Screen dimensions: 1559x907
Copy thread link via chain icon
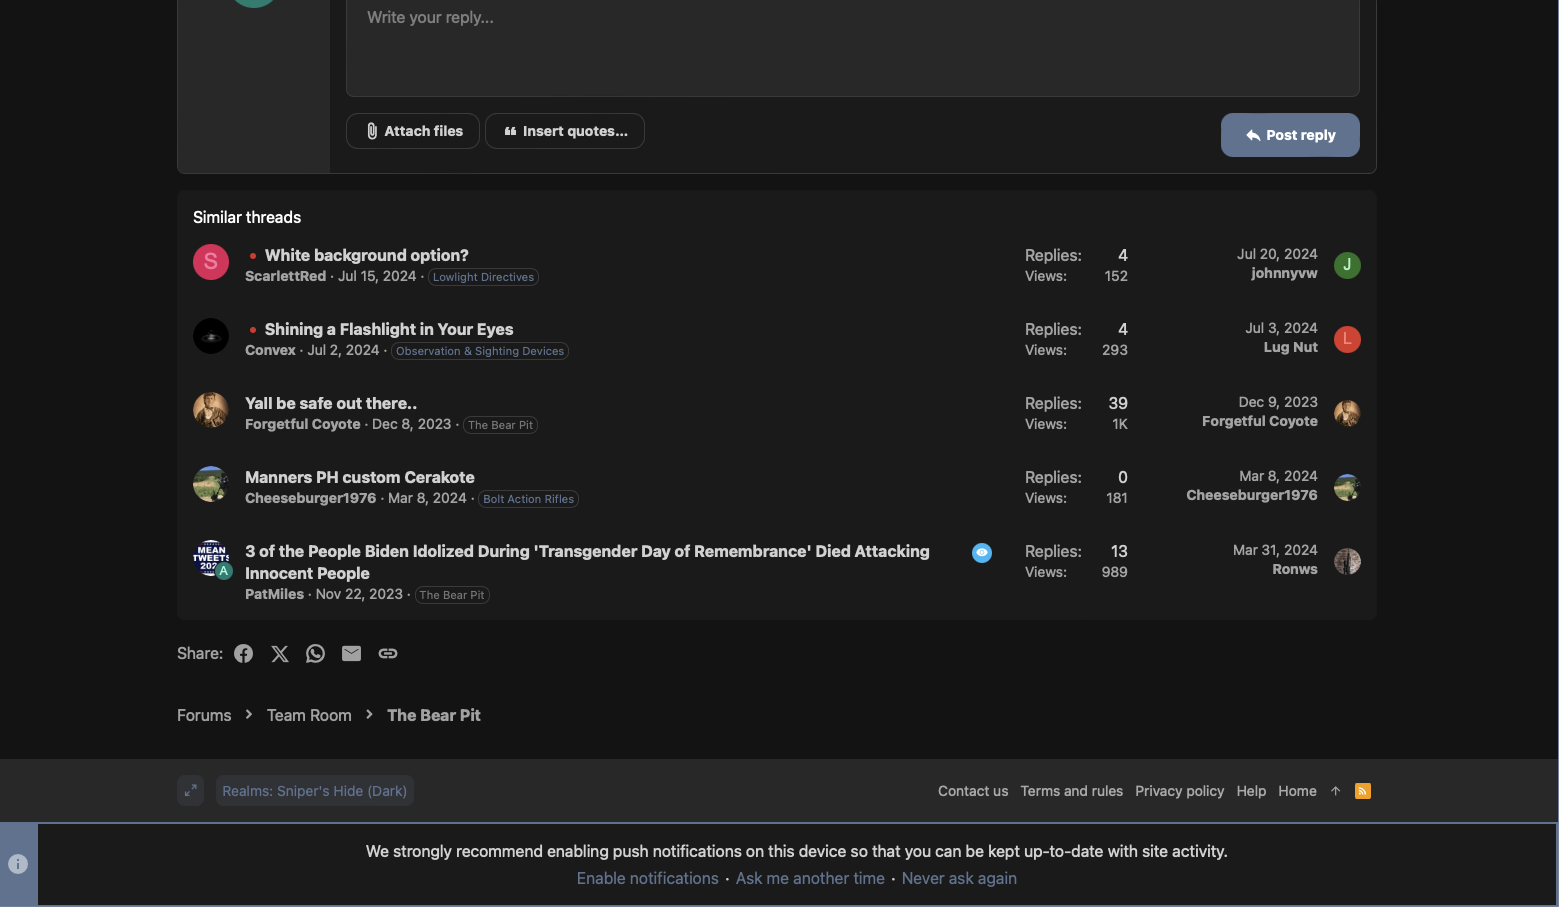pyautogui.click(x=388, y=654)
